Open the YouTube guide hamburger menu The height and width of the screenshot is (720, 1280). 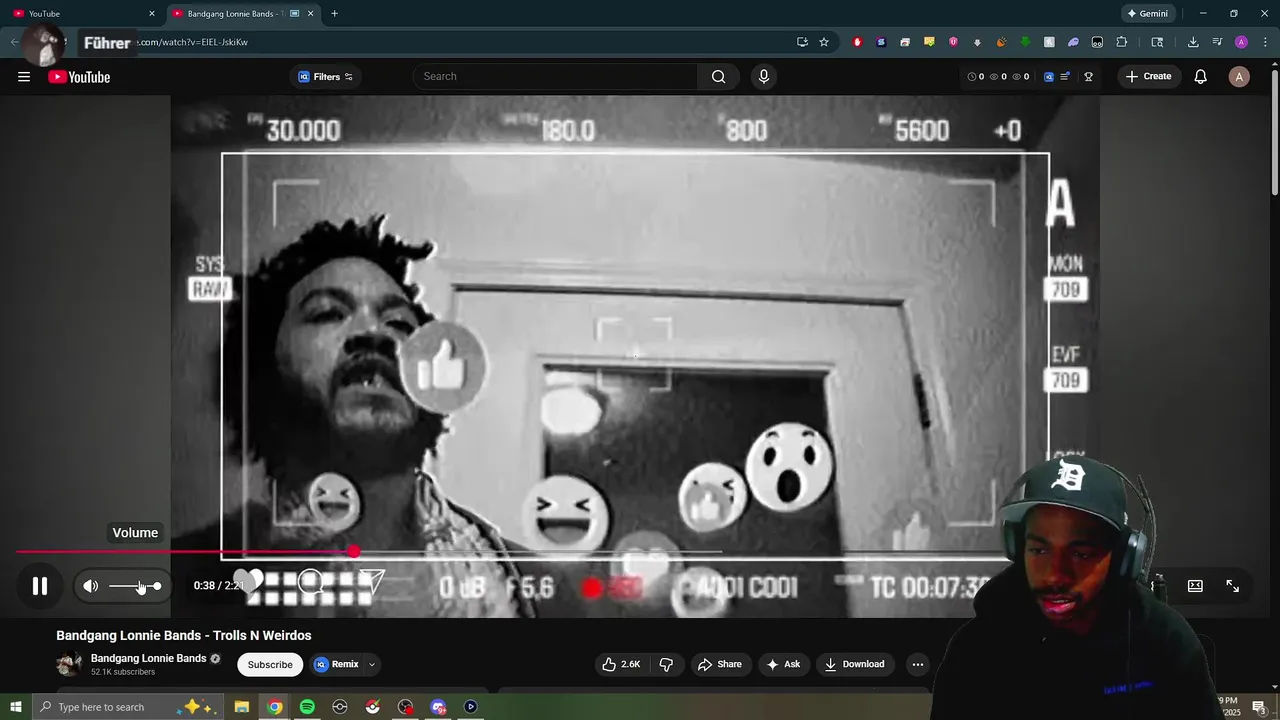[x=24, y=77]
